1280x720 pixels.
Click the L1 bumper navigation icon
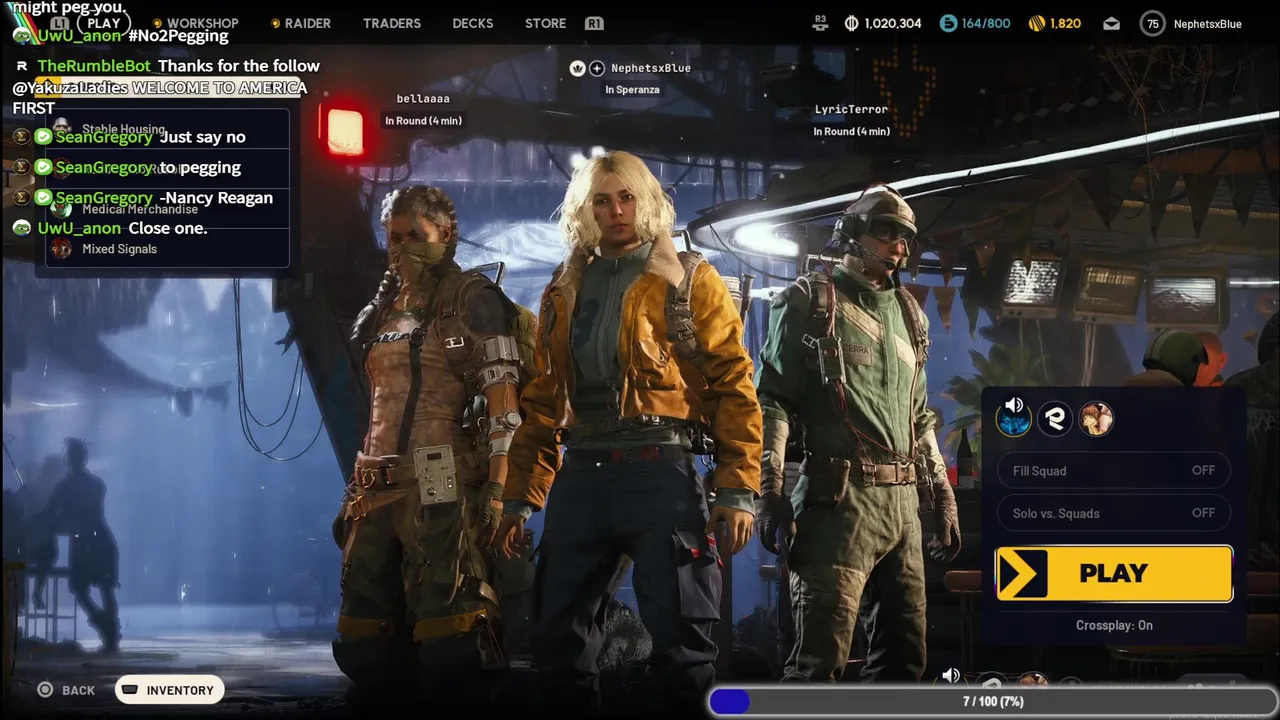point(60,23)
